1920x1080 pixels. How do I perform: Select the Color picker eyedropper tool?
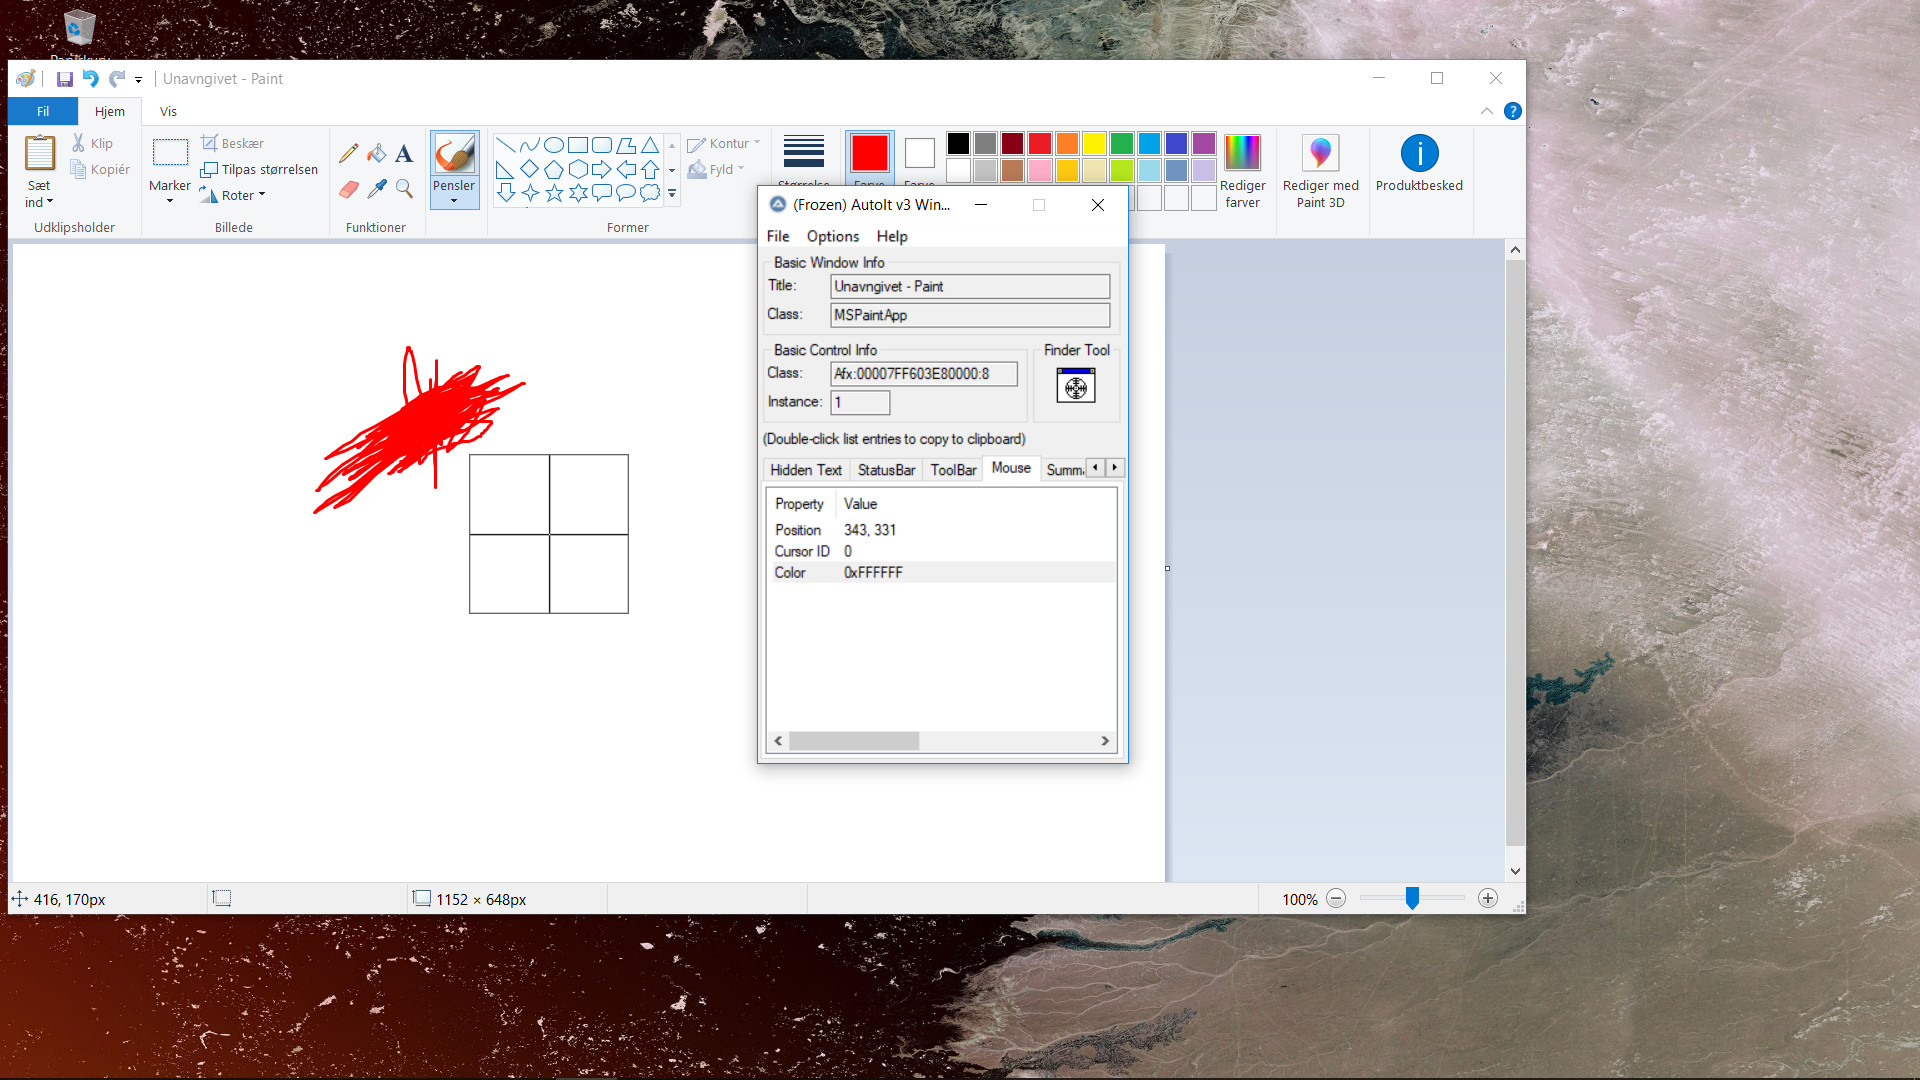pyautogui.click(x=376, y=188)
